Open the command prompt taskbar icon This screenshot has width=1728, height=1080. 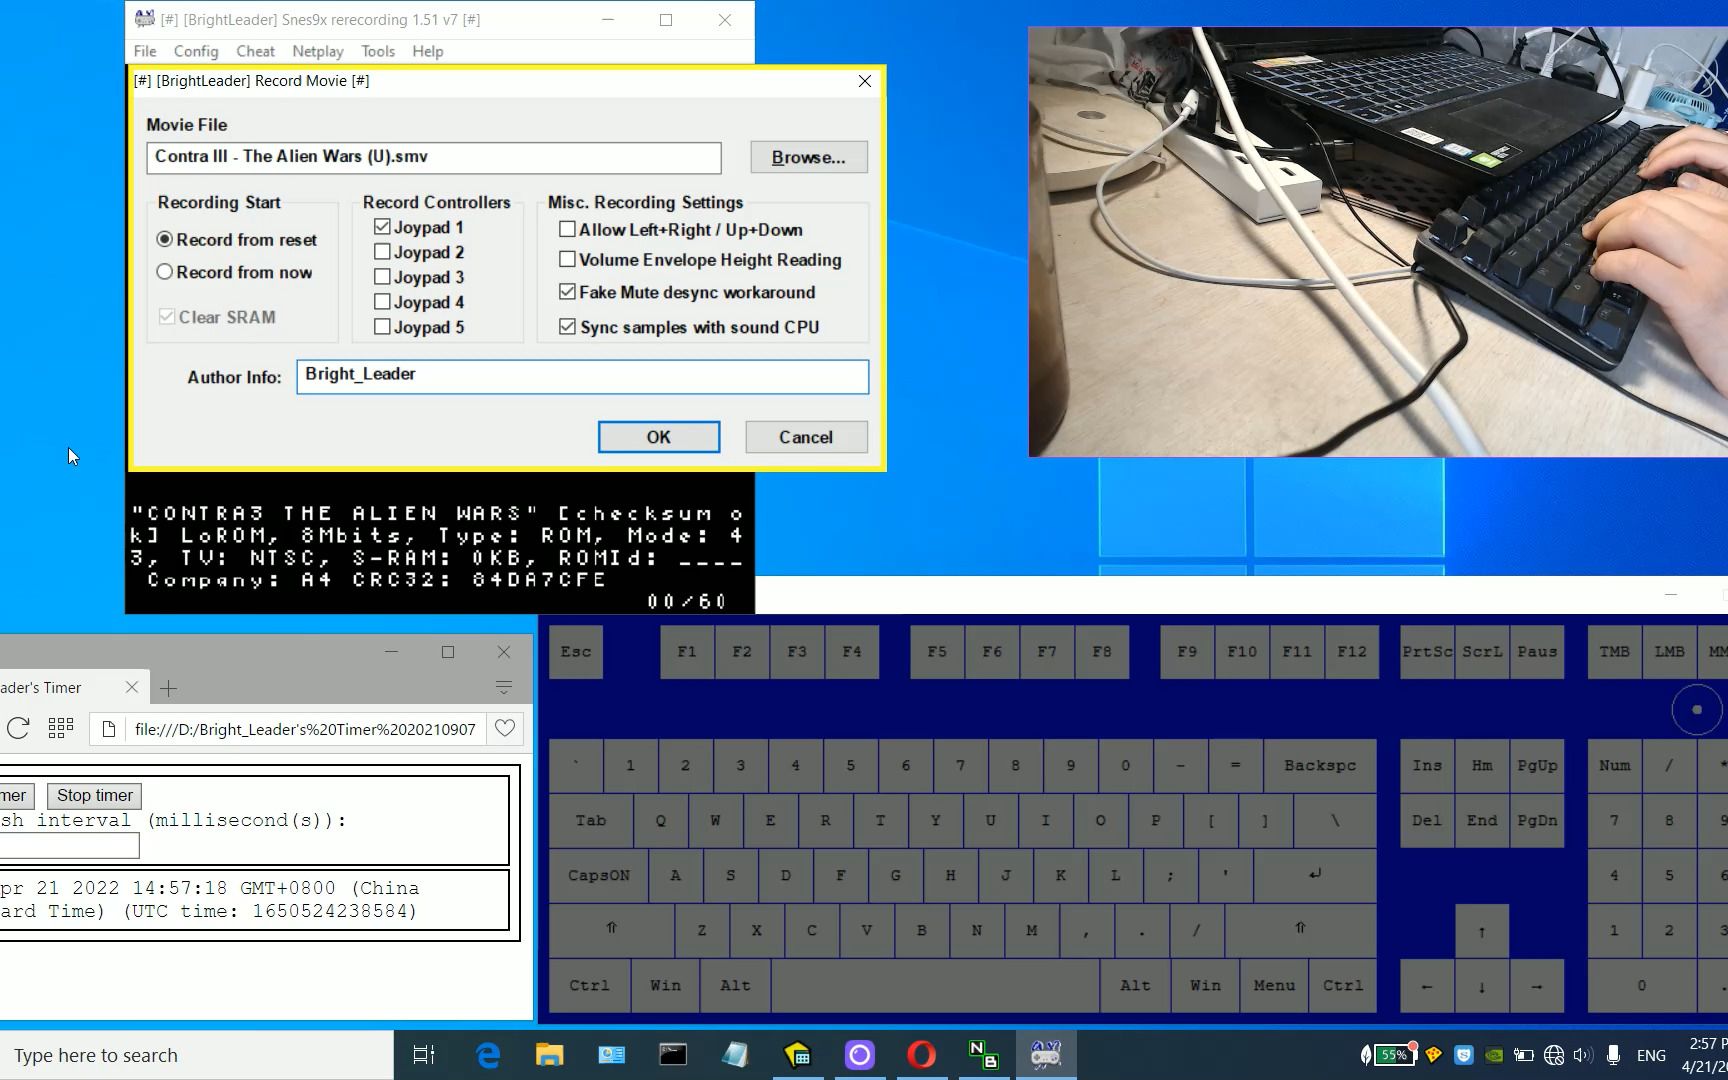[673, 1055]
